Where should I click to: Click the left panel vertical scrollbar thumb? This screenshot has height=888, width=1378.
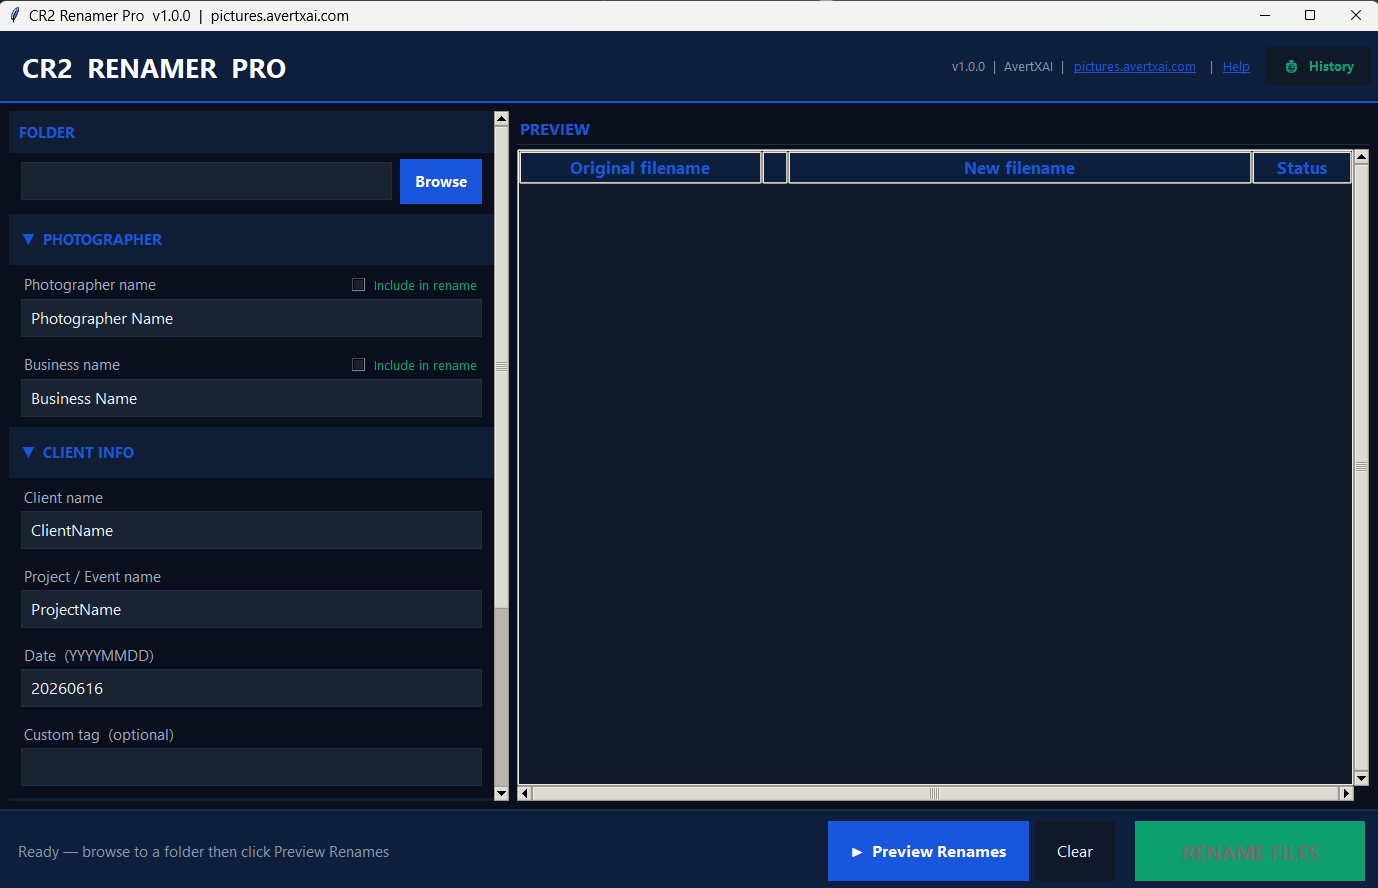[x=502, y=367]
